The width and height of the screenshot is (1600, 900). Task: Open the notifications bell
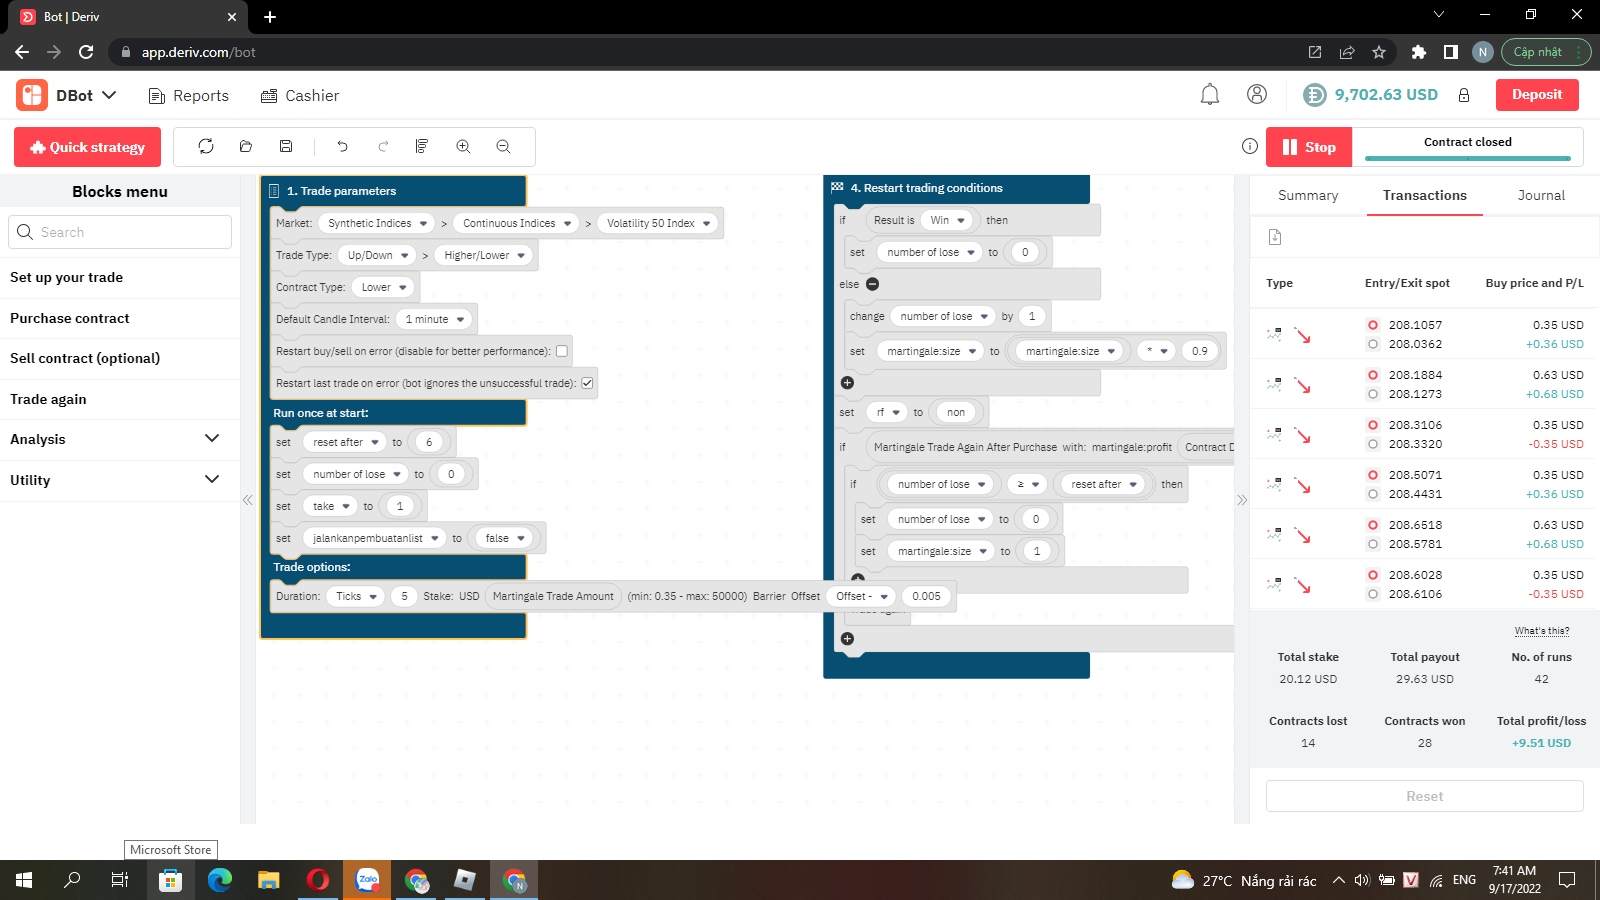pos(1209,94)
